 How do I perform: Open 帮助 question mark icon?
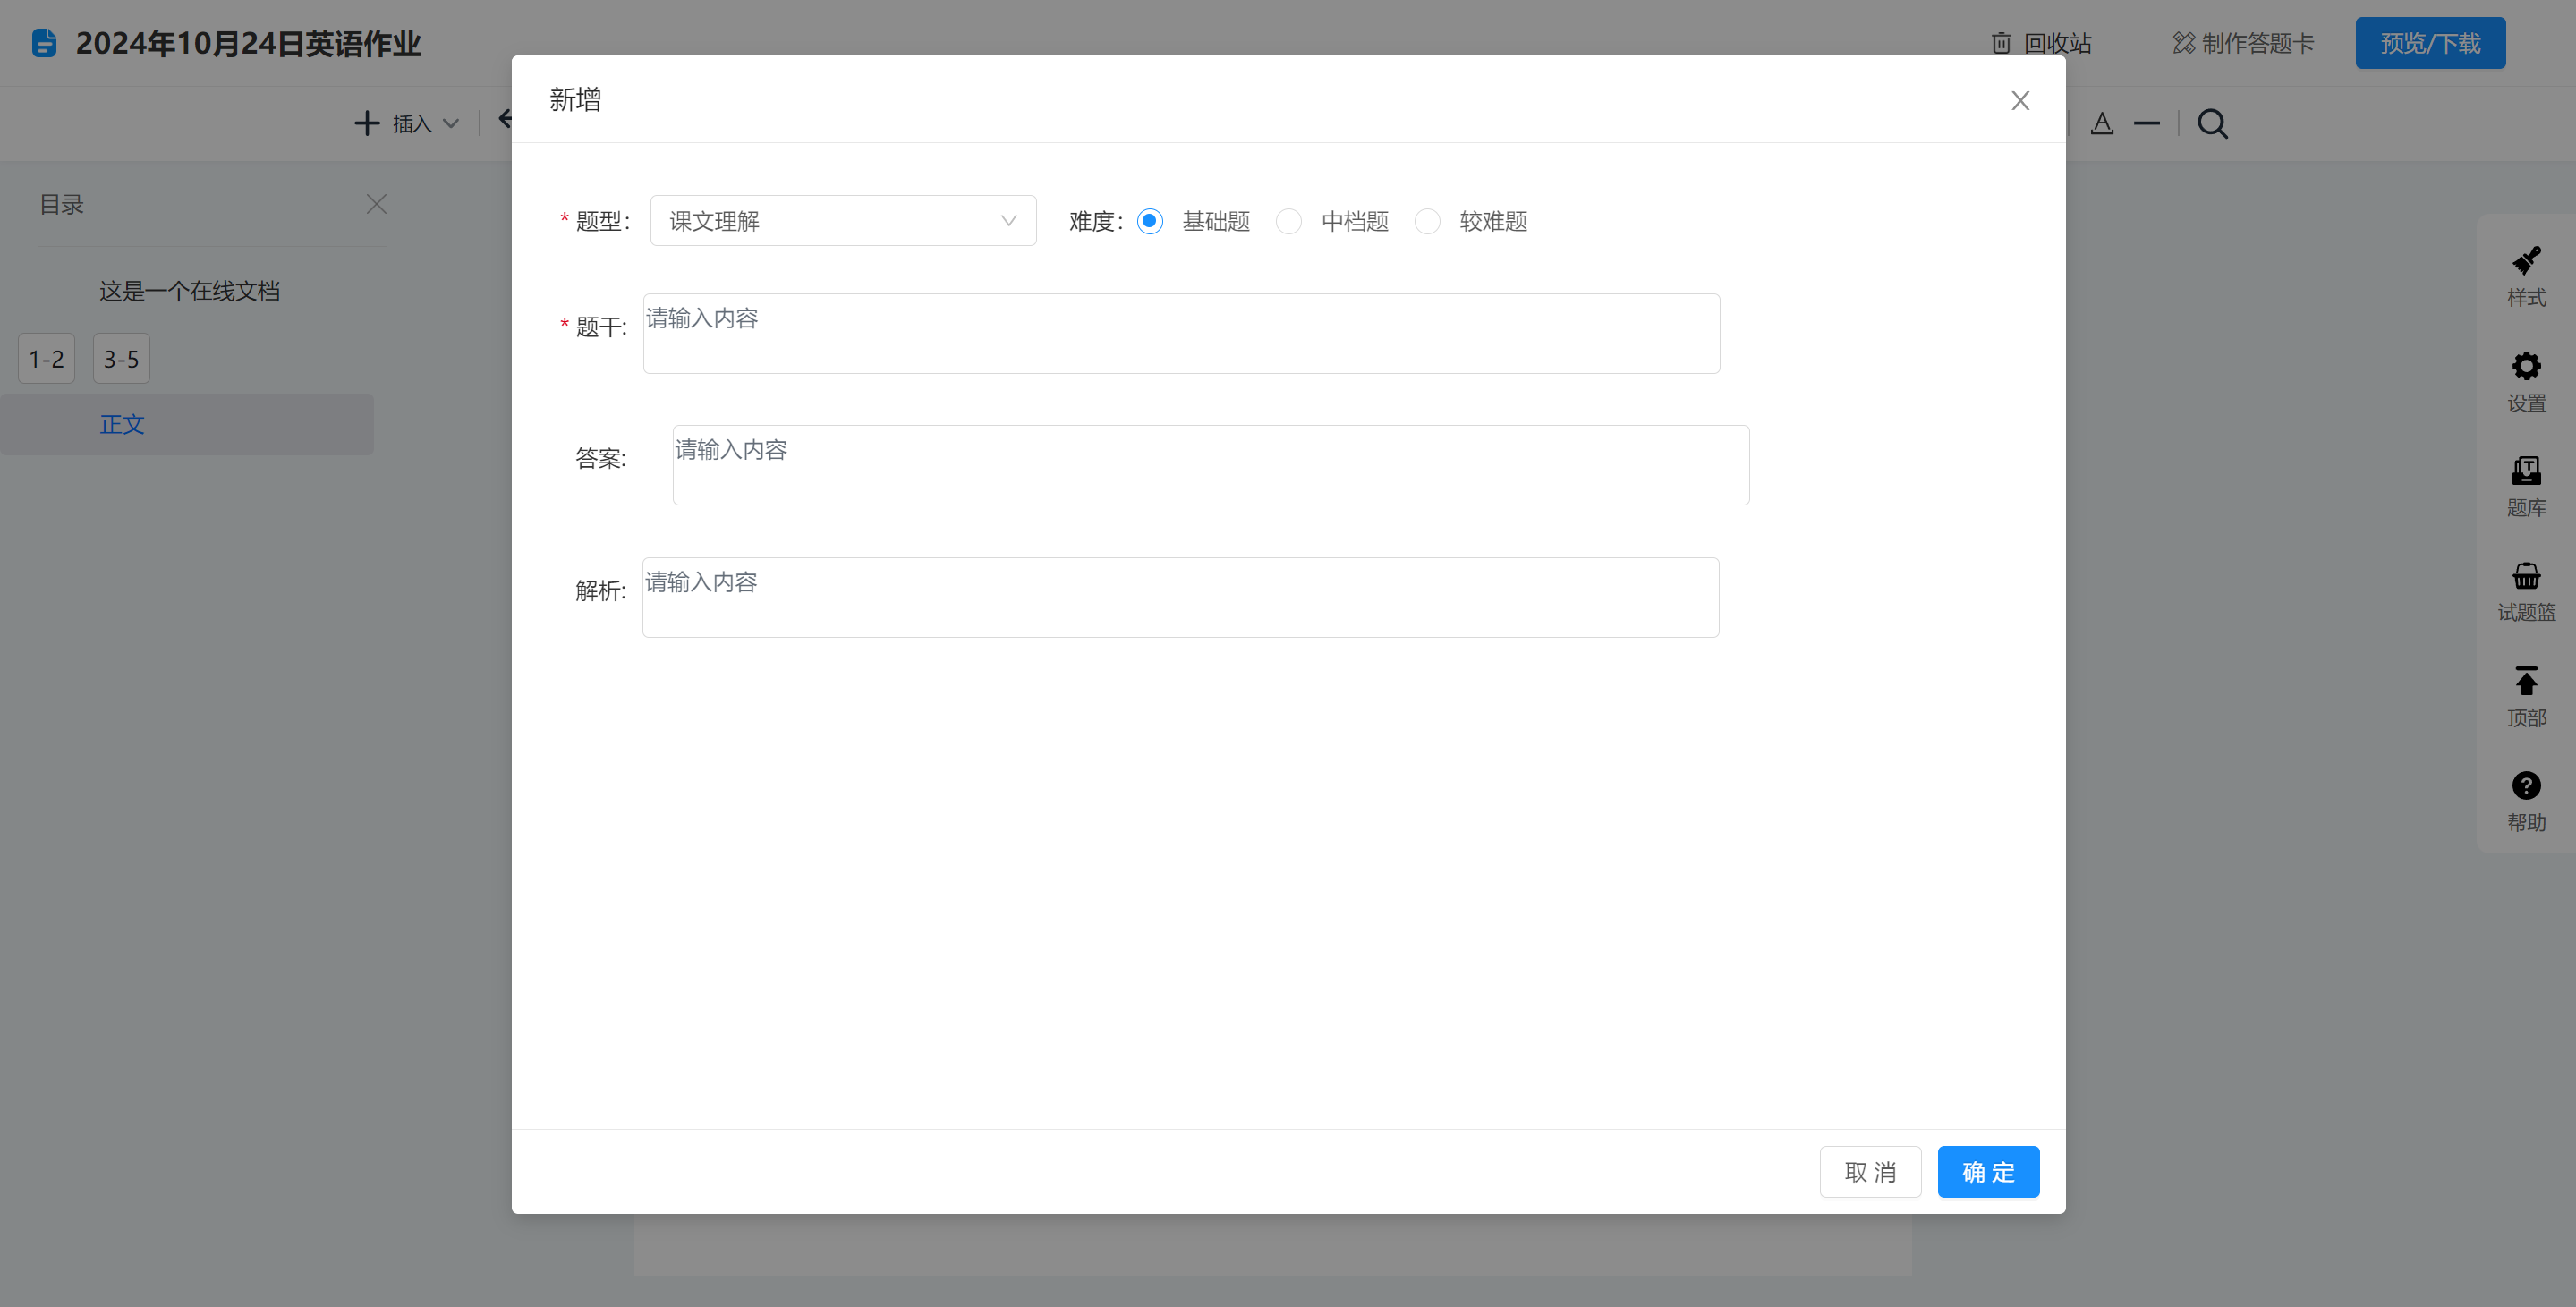(2526, 801)
